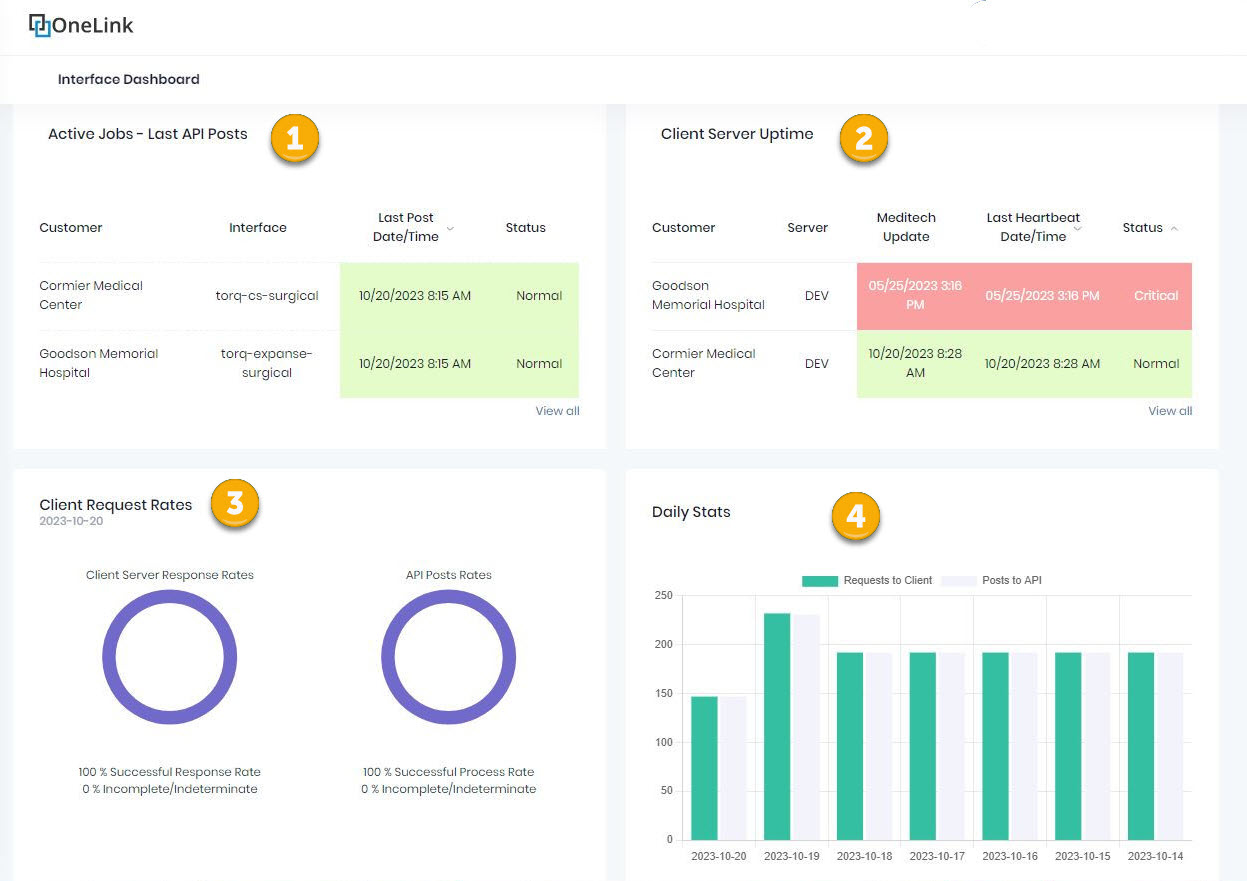Open the Cormier Medical Center job row
Screen dimensions: 1247x881
91,295
